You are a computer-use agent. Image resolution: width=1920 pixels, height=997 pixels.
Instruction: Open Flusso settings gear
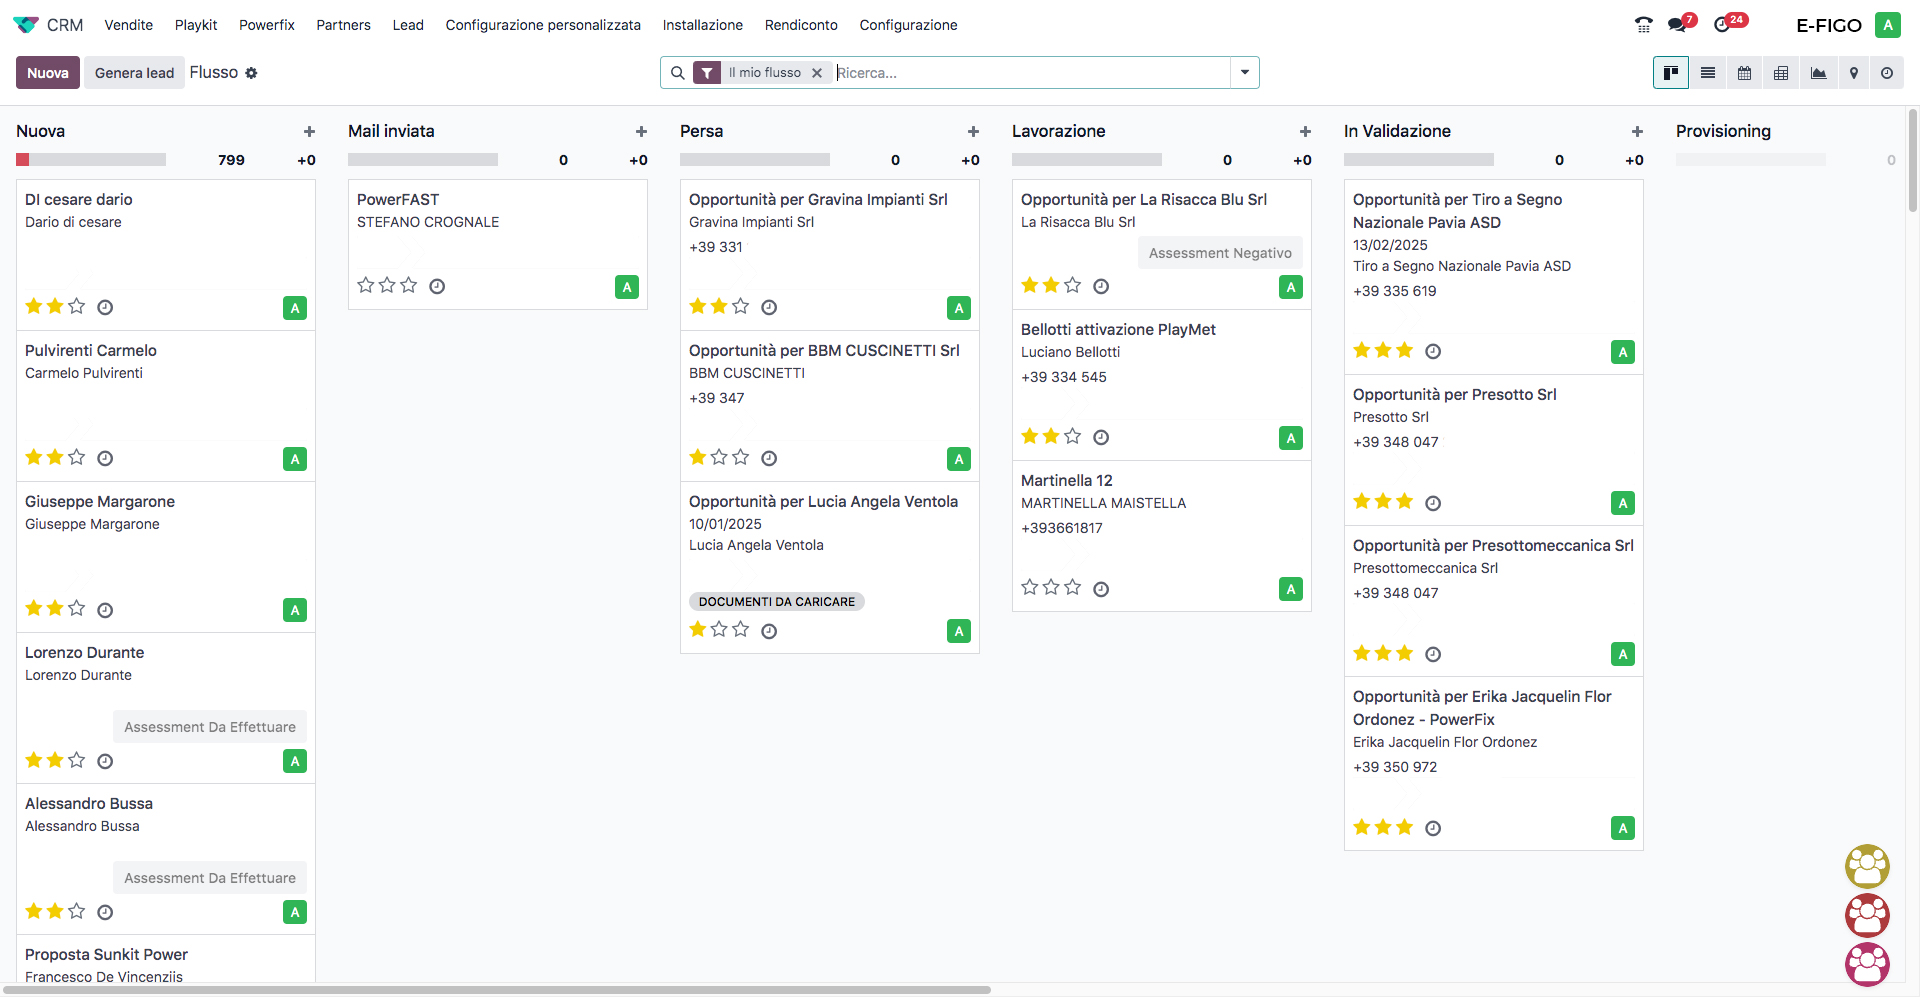[x=251, y=73]
